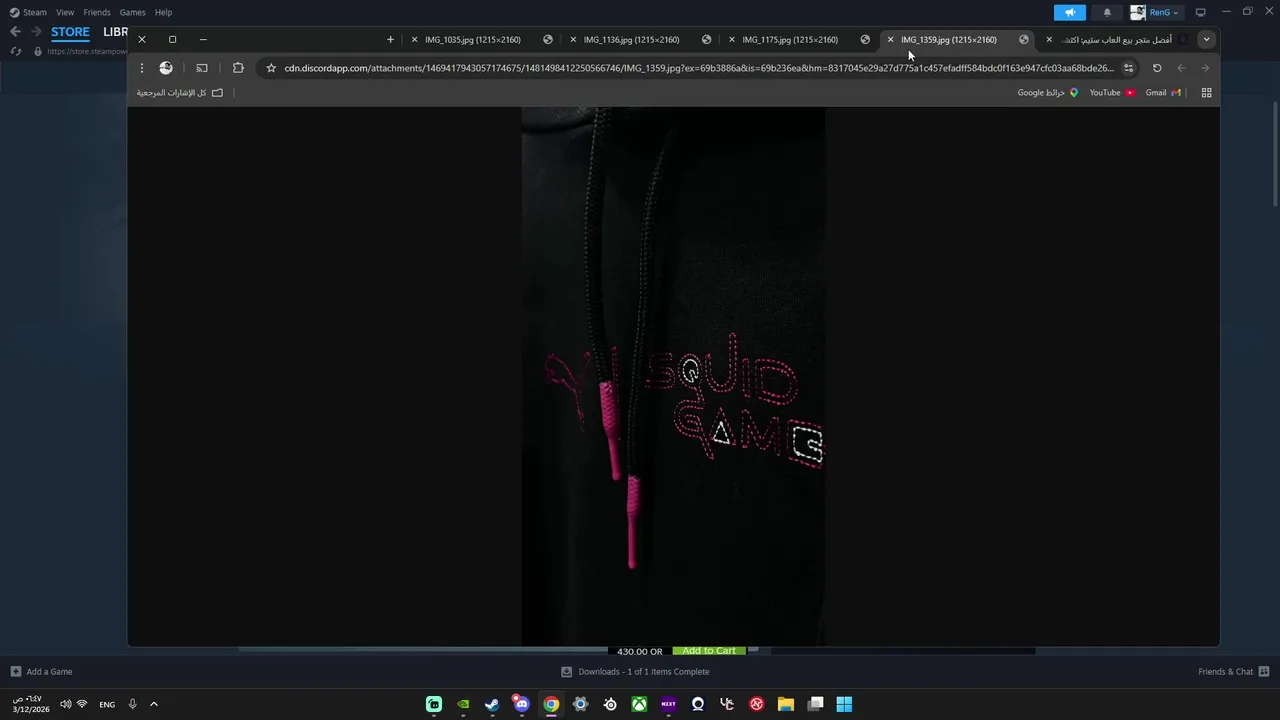Viewport: 1280px width, 720px height.
Task: Bookmark this page with the star icon
Action: tap(271, 68)
